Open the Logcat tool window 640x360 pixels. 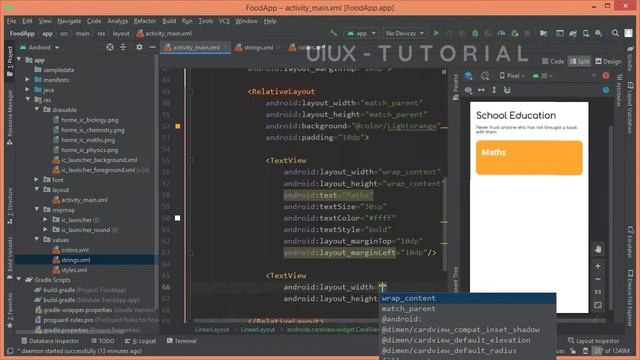coord(140,341)
